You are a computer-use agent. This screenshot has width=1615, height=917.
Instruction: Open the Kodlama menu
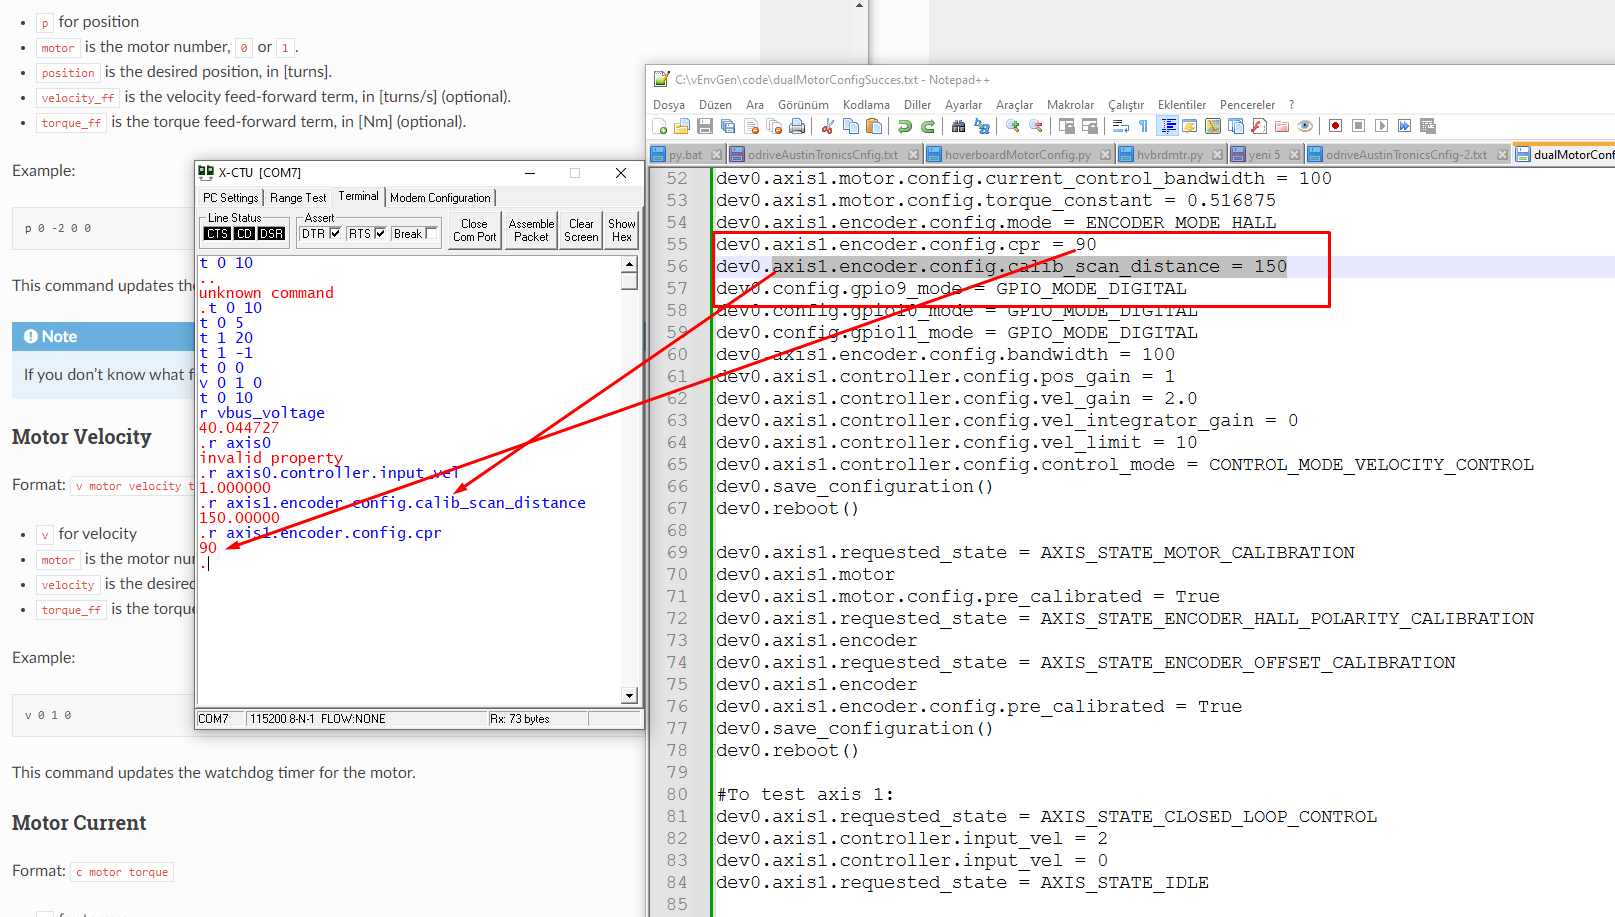click(x=866, y=105)
